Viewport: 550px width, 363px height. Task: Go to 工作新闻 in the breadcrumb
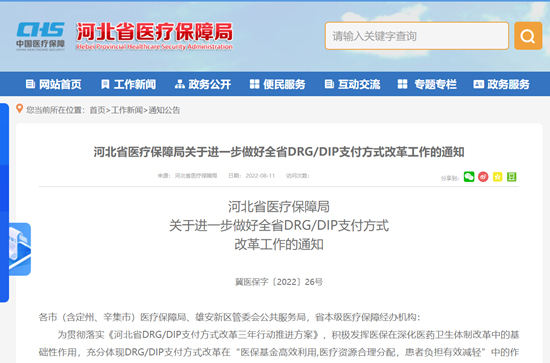point(127,110)
